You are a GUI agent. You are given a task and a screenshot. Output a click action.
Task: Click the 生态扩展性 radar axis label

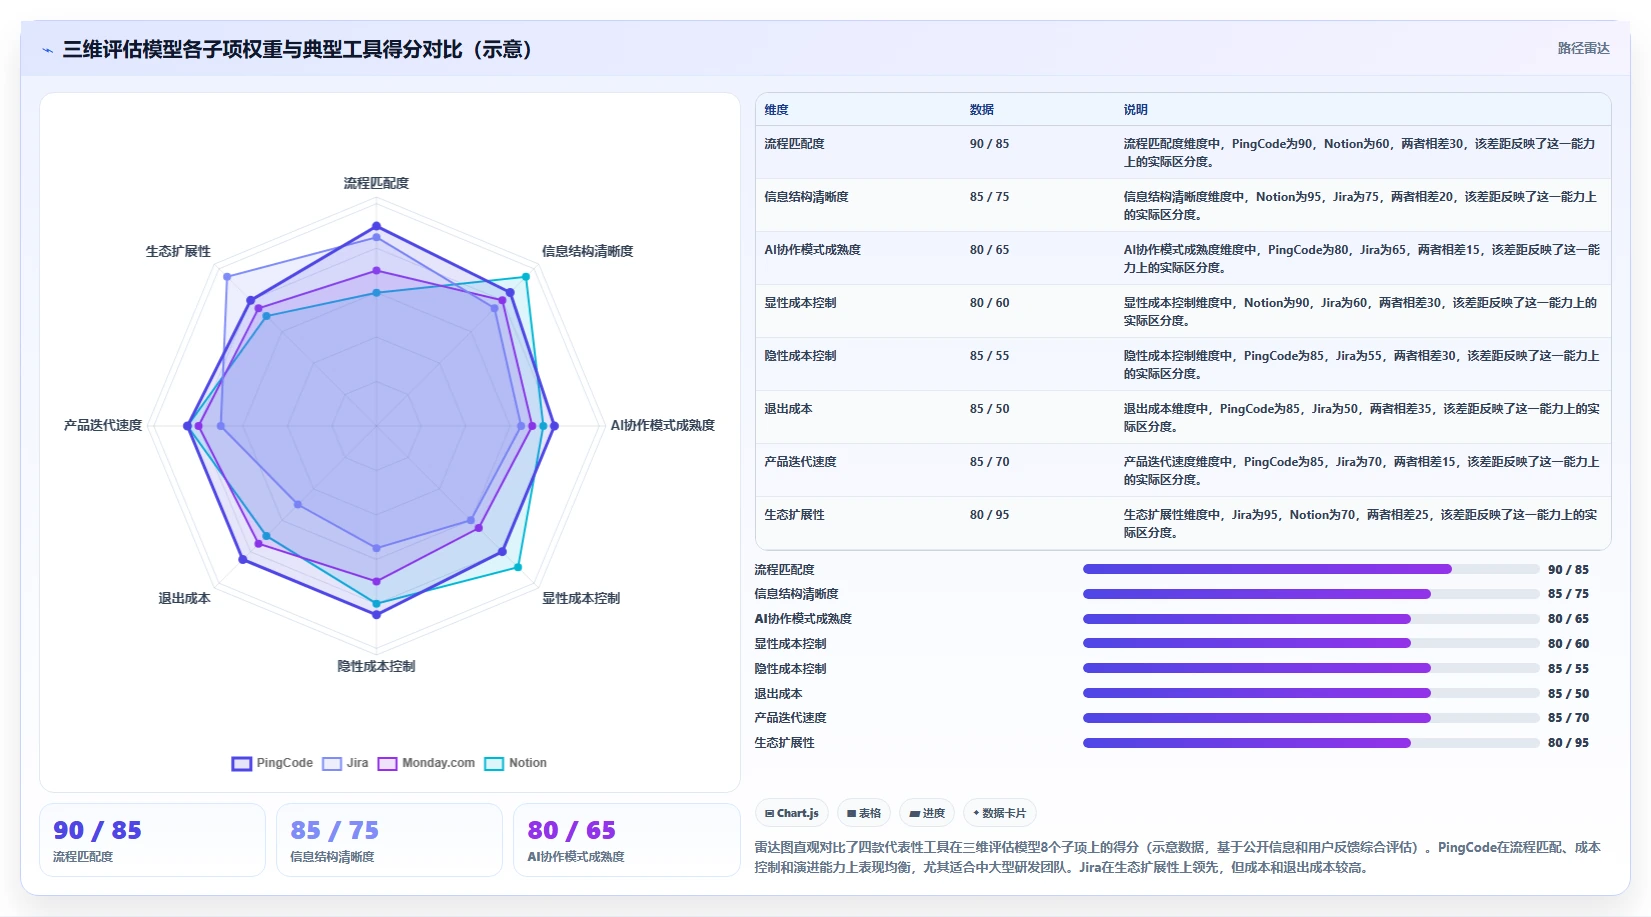[178, 252]
